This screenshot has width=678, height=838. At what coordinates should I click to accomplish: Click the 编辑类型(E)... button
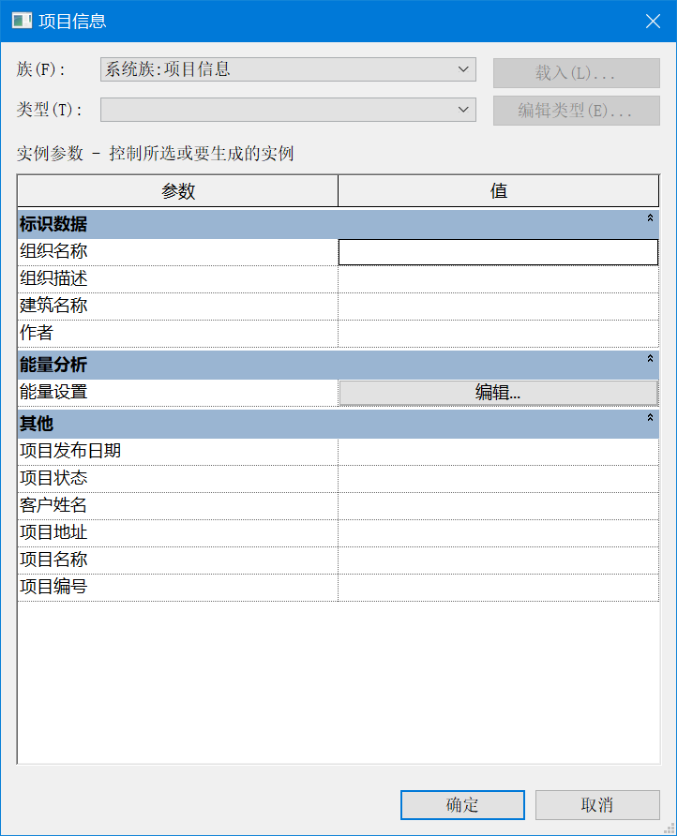pos(576,111)
